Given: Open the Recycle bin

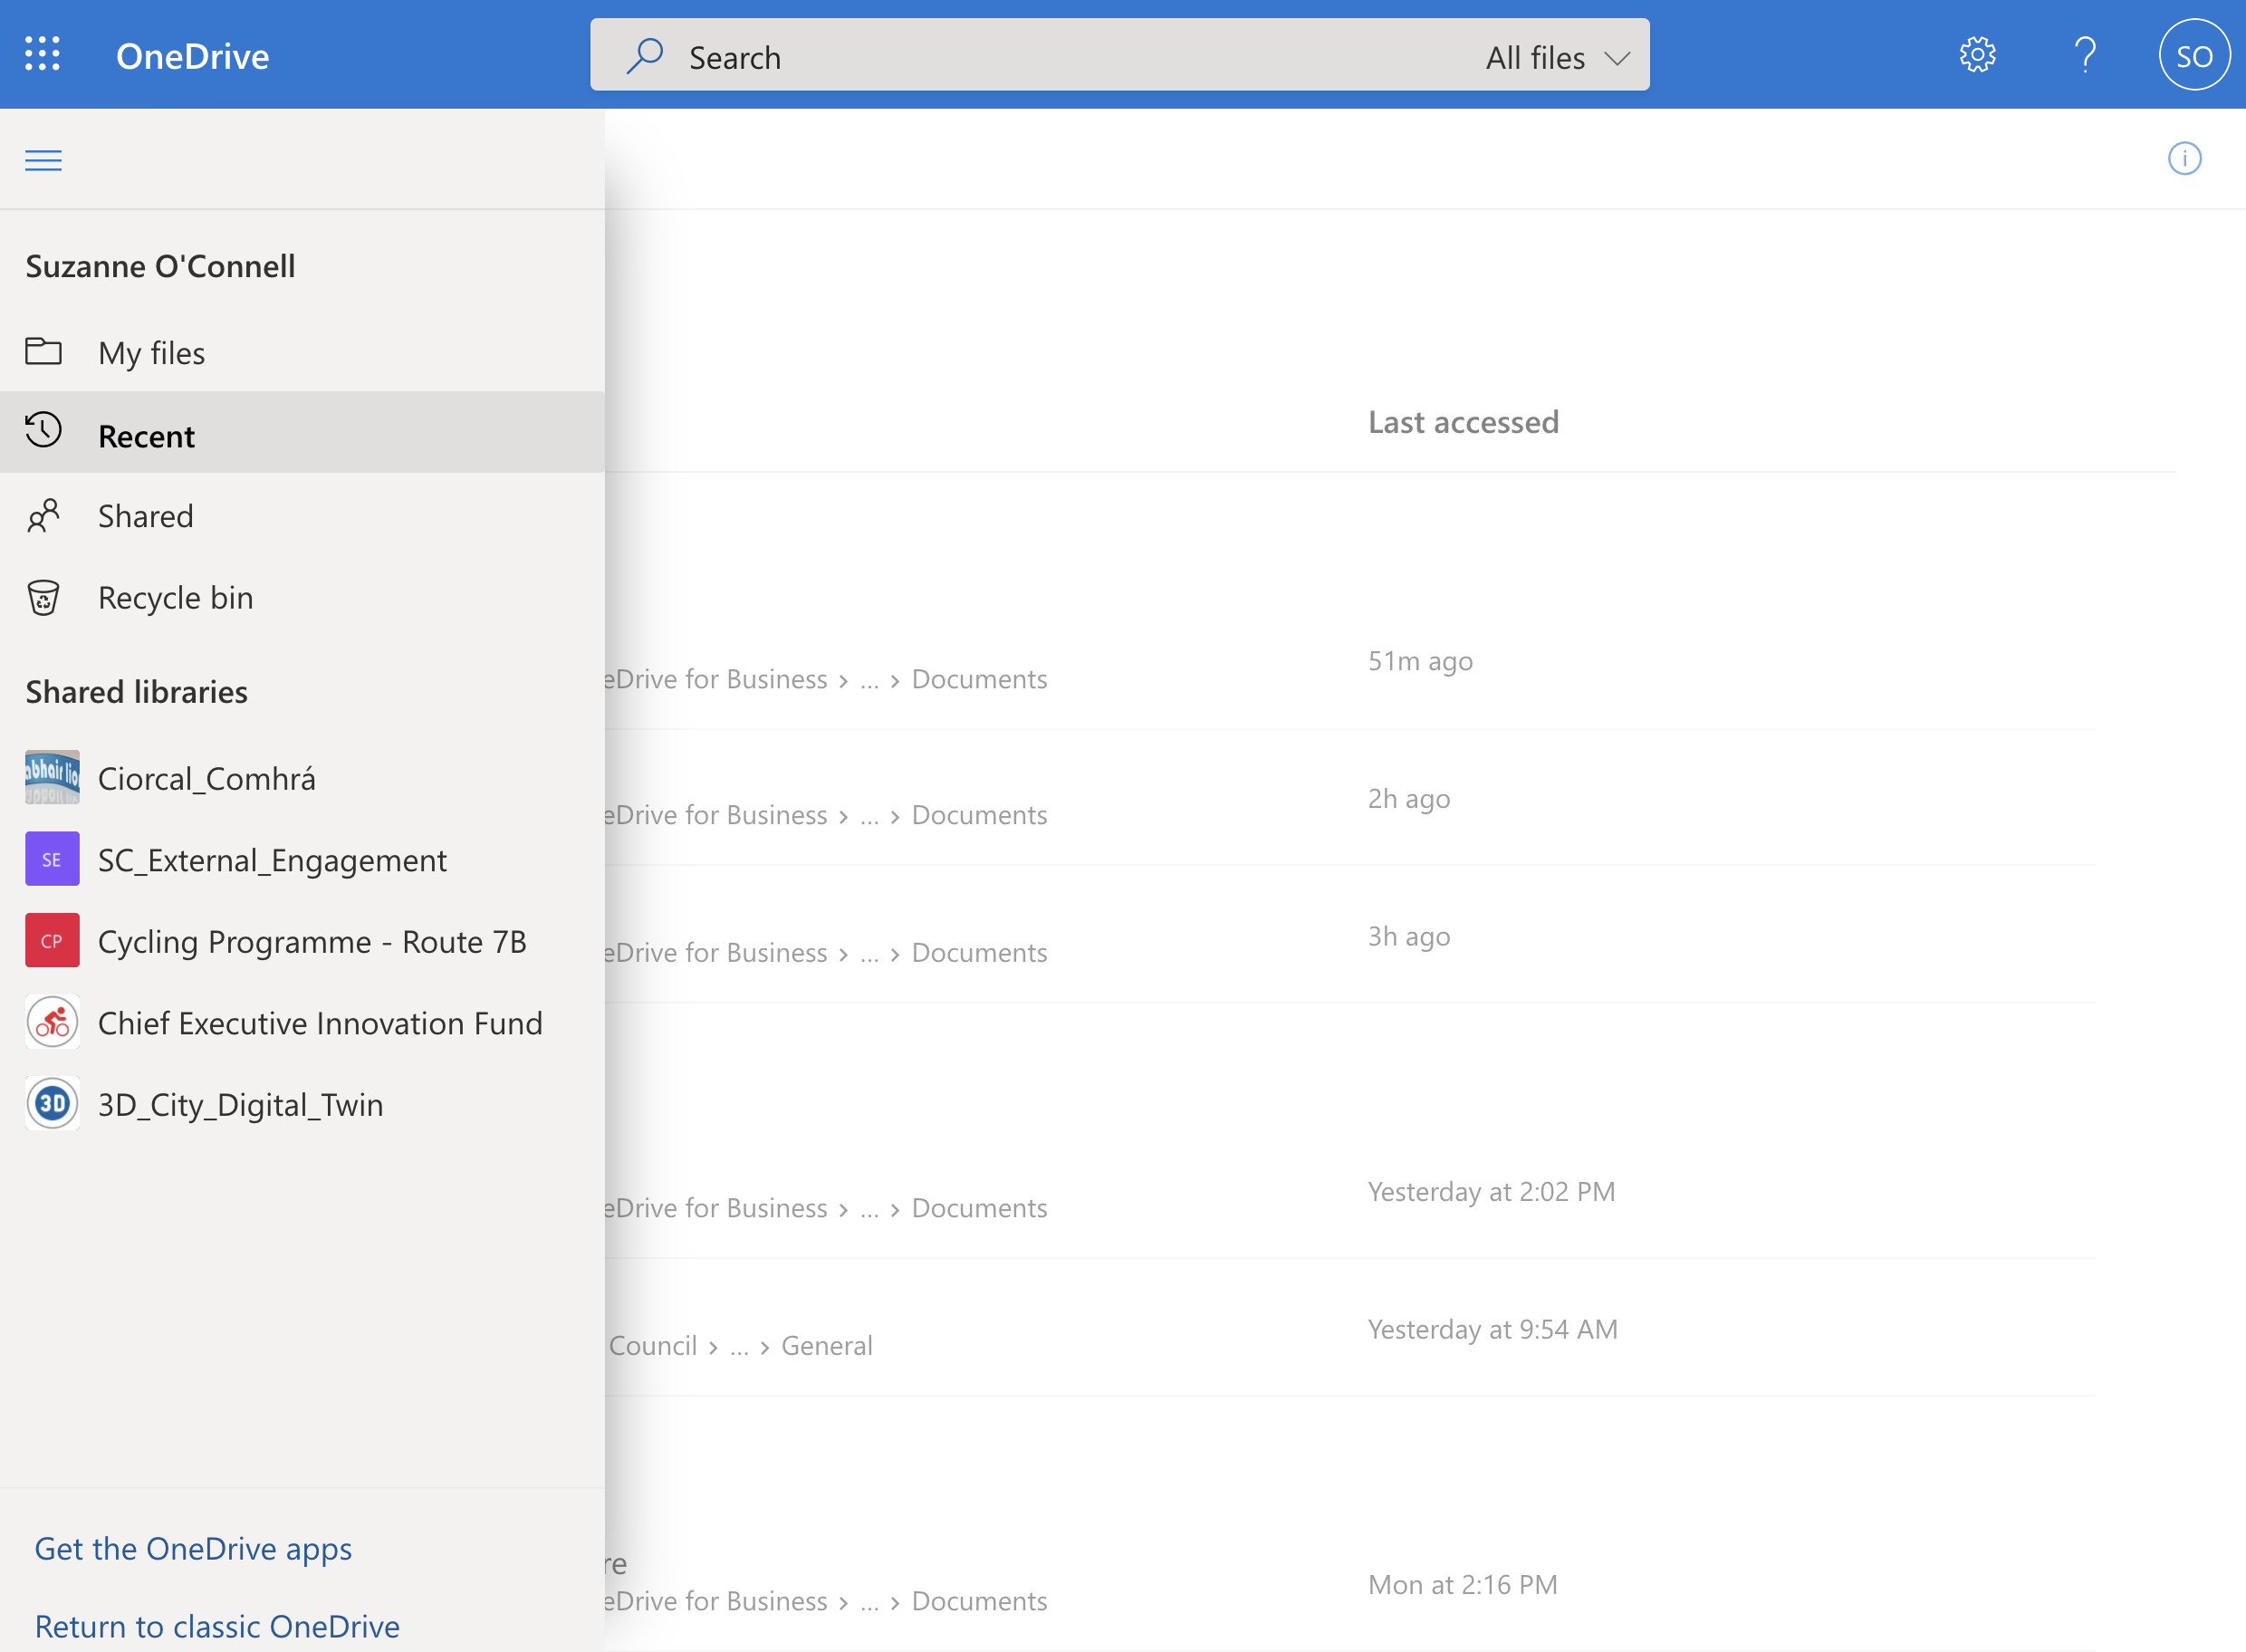Looking at the screenshot, I should [x=175, y=598].
